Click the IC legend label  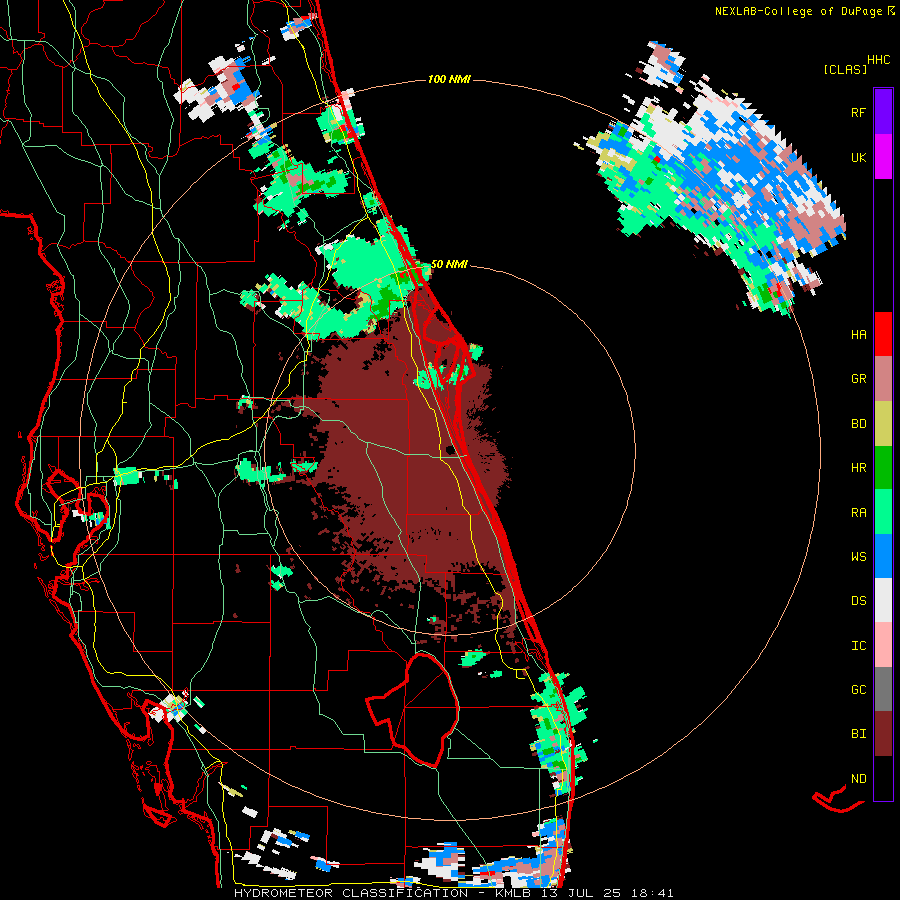858,646
